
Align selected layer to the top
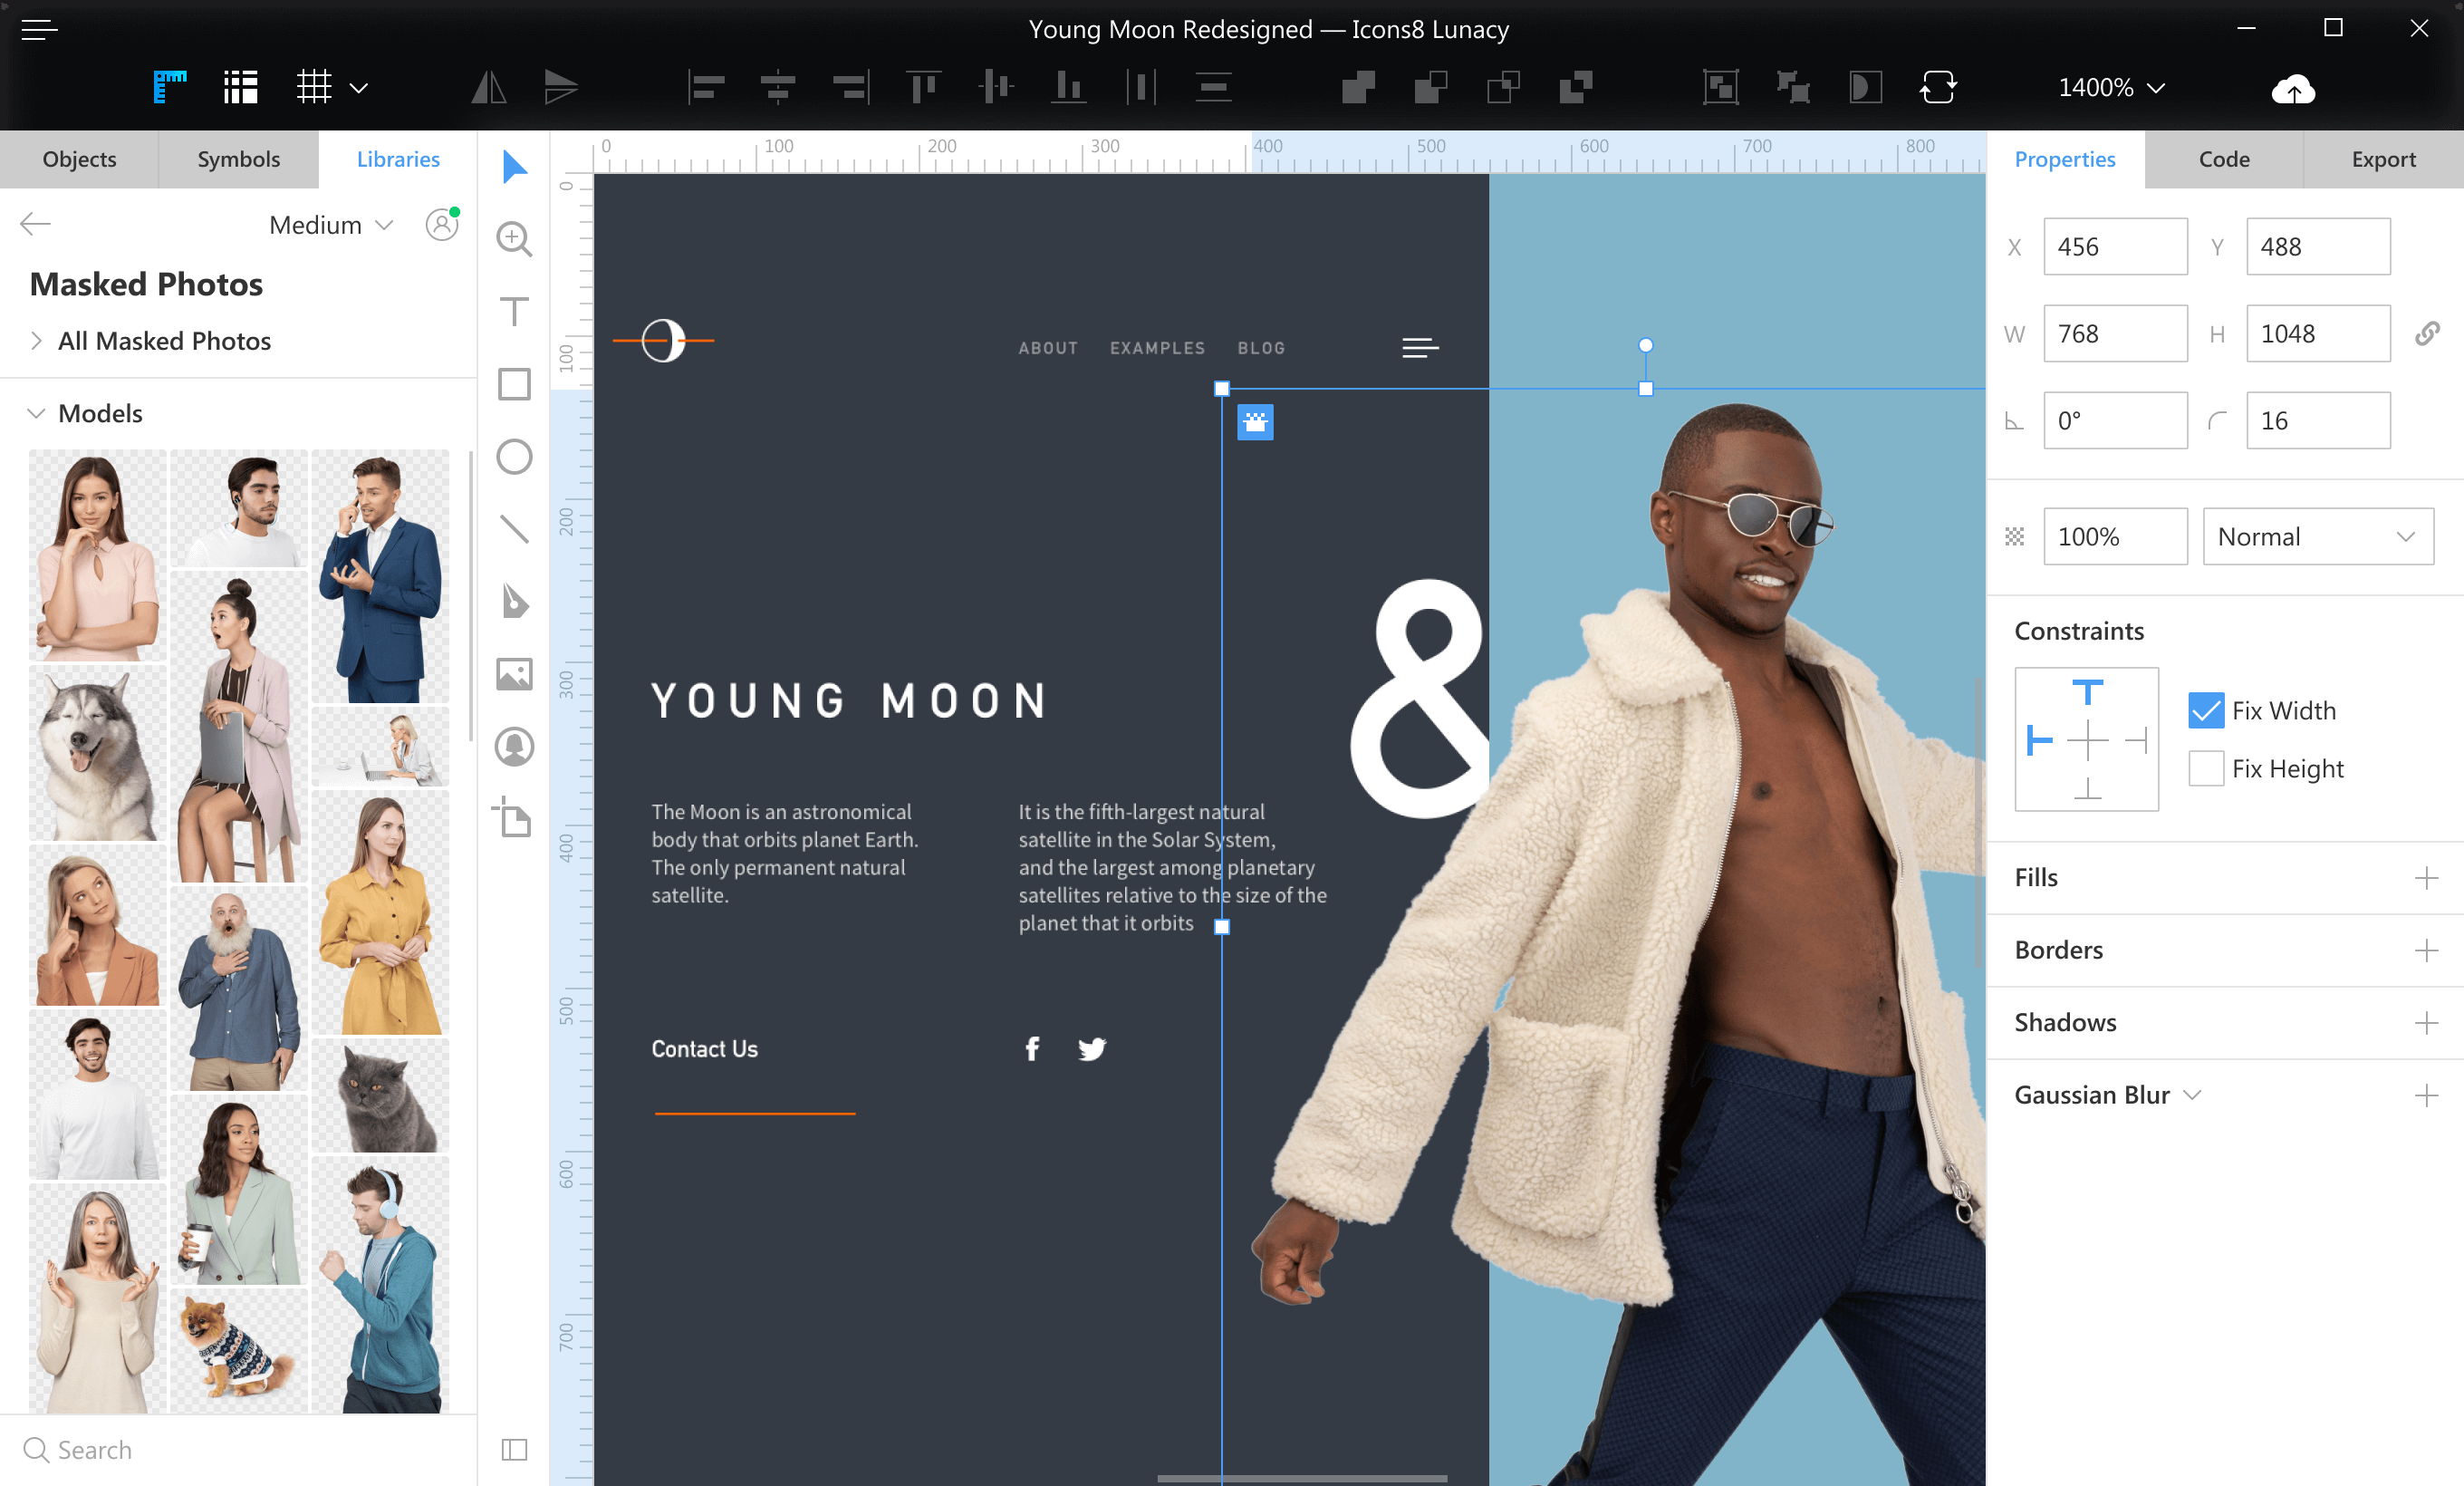(x=924, y=87)
